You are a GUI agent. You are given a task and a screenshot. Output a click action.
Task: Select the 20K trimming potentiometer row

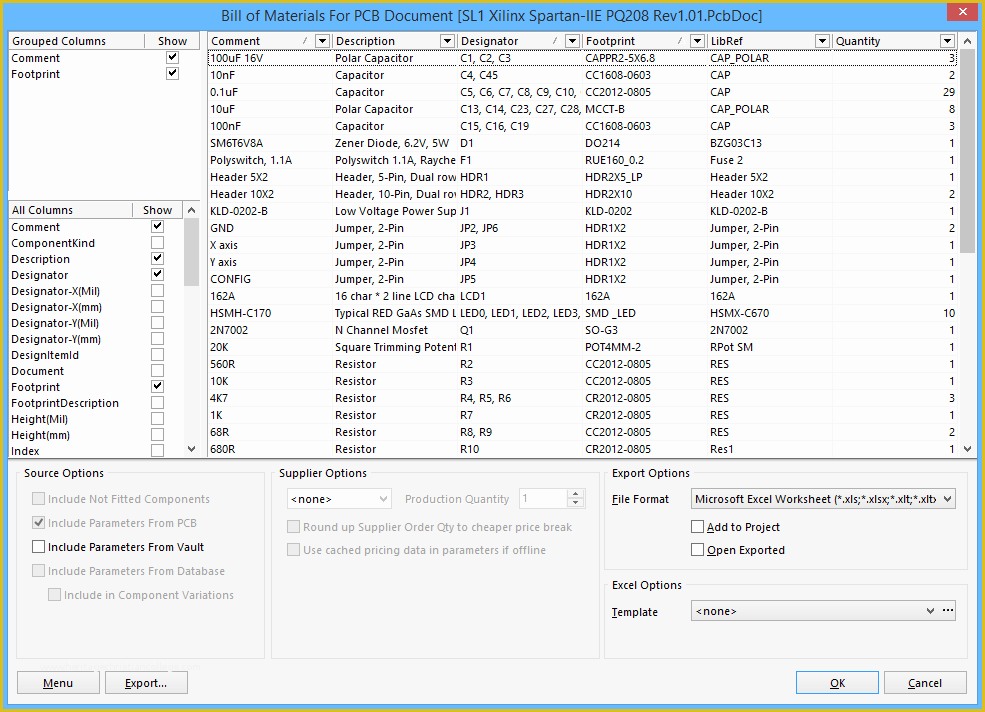point(582,346)
